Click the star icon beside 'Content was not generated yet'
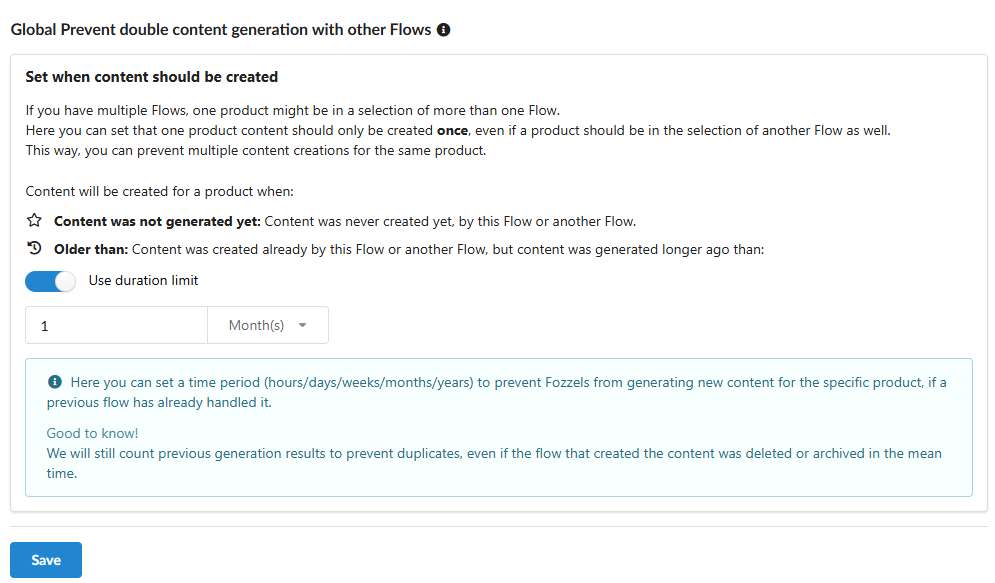 33,220
